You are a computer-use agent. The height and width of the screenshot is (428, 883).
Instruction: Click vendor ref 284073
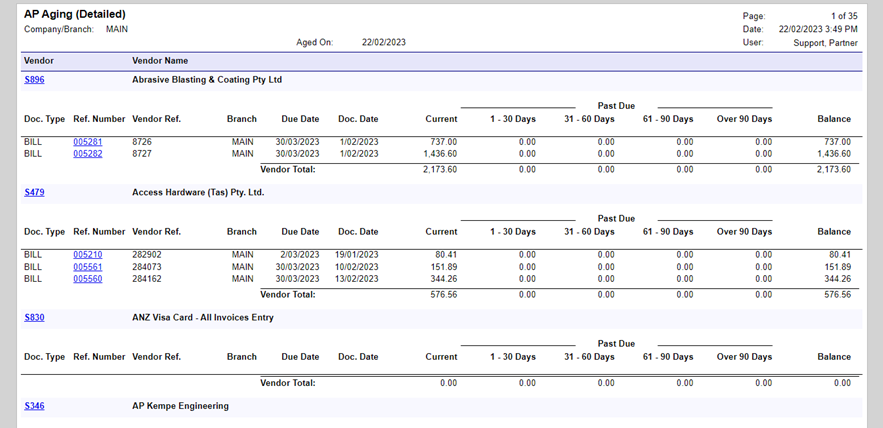tap(146, 267)
